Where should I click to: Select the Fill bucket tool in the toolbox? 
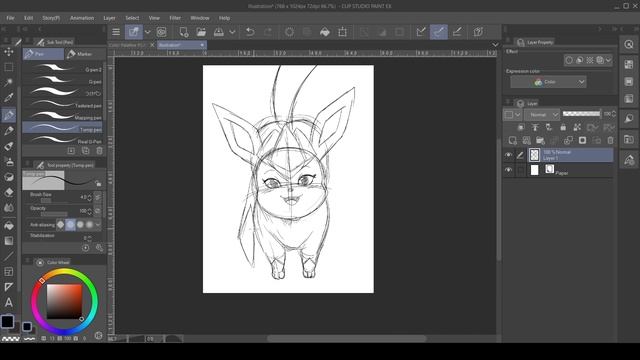pyautogui.click(x=9, y=225)
